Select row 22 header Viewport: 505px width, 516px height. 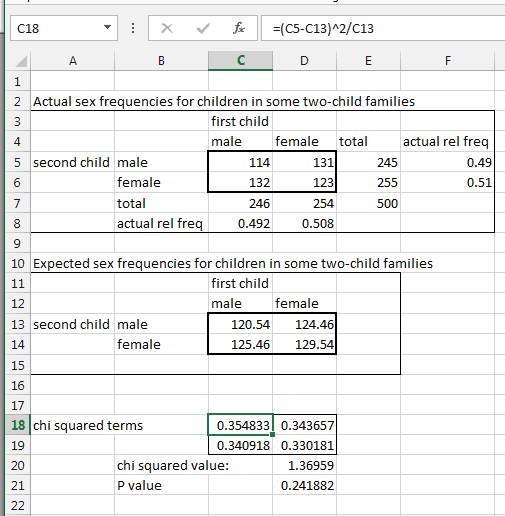click(18, 506)
